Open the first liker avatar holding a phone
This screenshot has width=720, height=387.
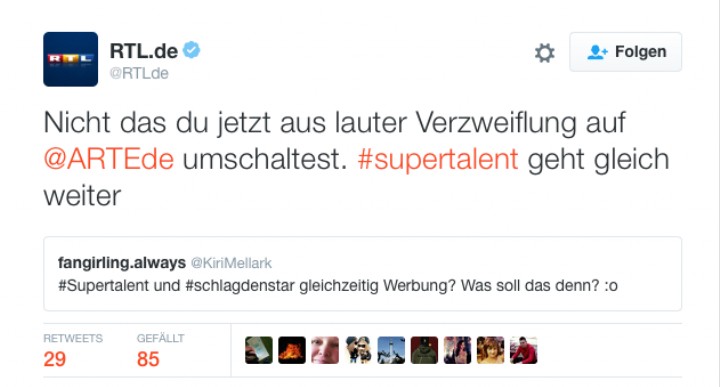pyautogui.click(x=259, y=350)
